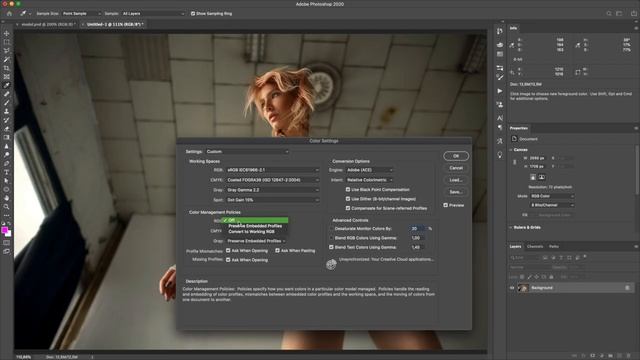Open RGB working space dropdown
The width and height of the screenshot is (640, 360).
point(273,170)
